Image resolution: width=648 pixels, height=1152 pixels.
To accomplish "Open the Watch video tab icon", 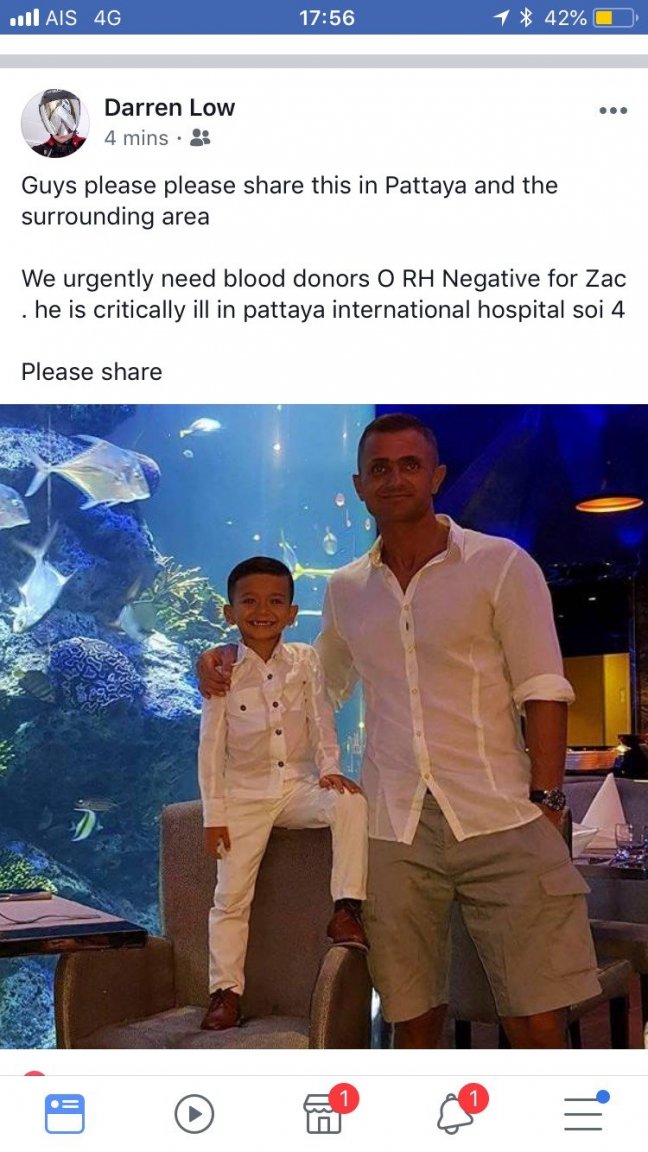I will 194,1114.
